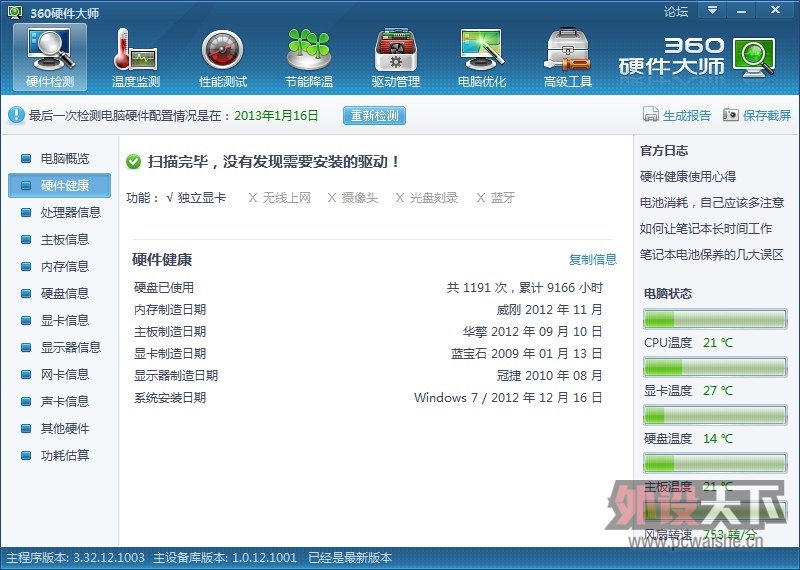The height and width of the screenshot is (570, 800).
Task: Click the 官方日志 heading
Action: 664,151
